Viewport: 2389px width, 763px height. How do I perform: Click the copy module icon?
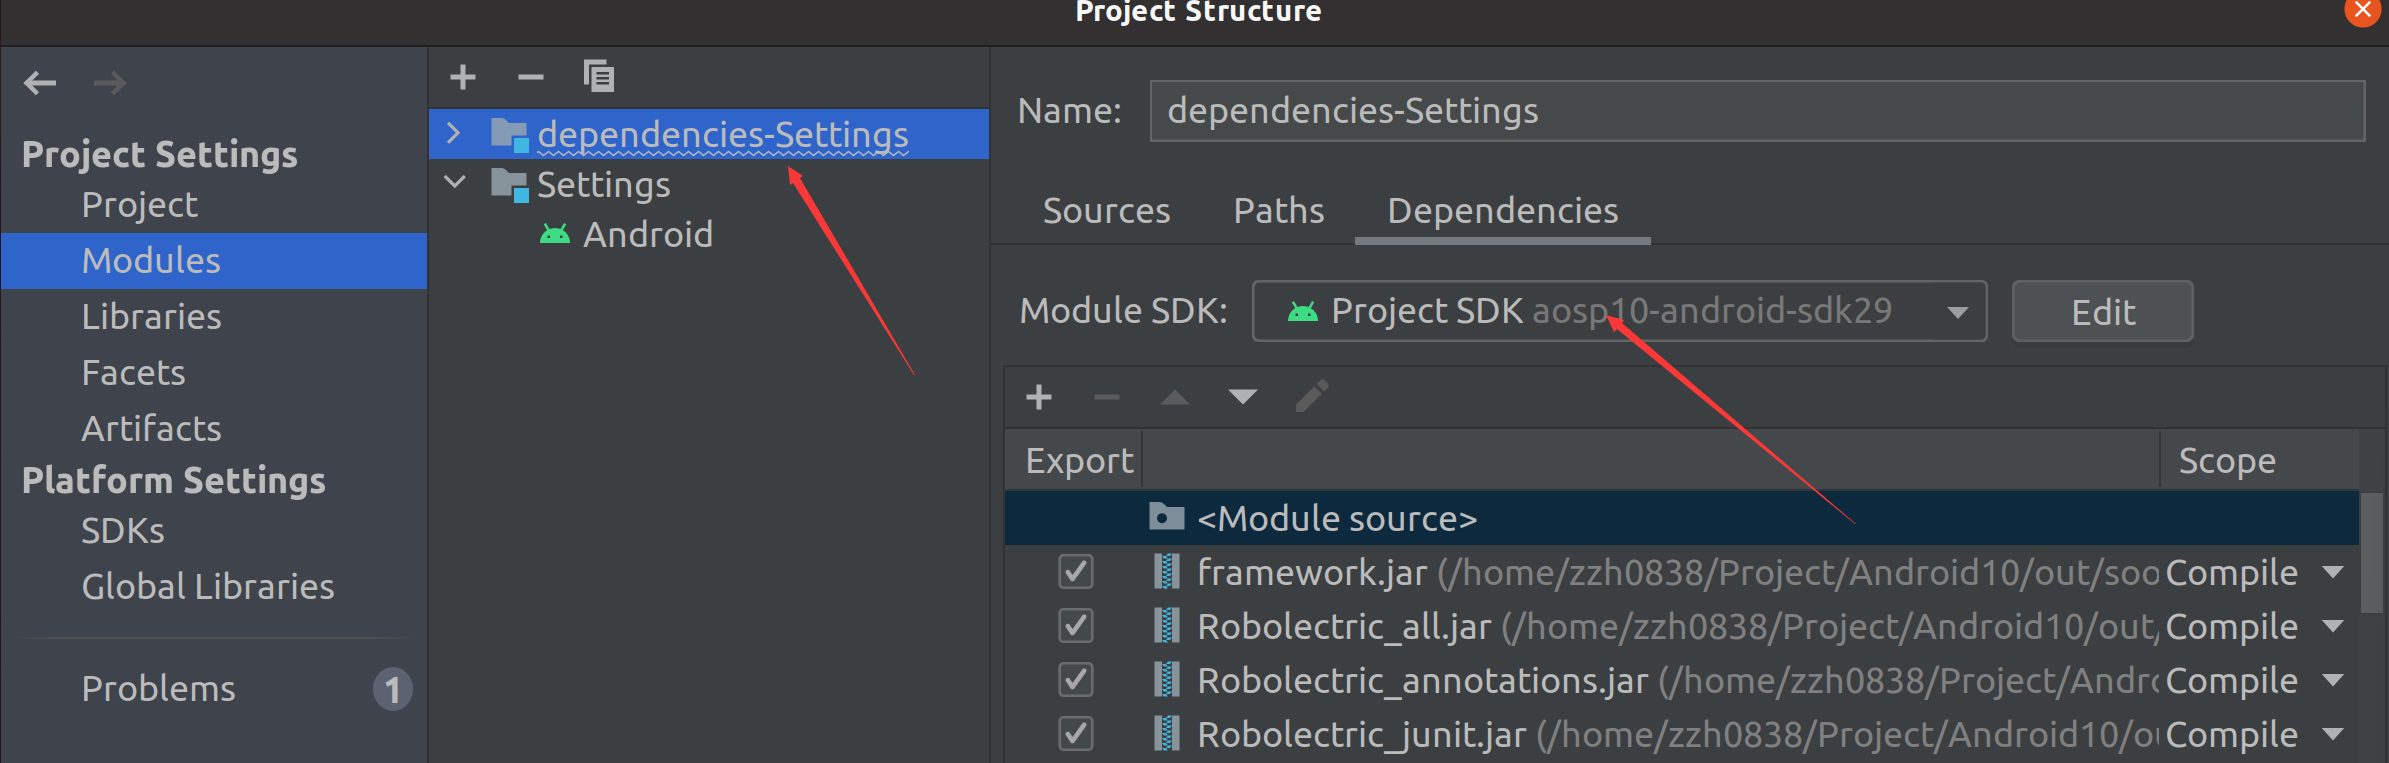click(x=599, y=76)
